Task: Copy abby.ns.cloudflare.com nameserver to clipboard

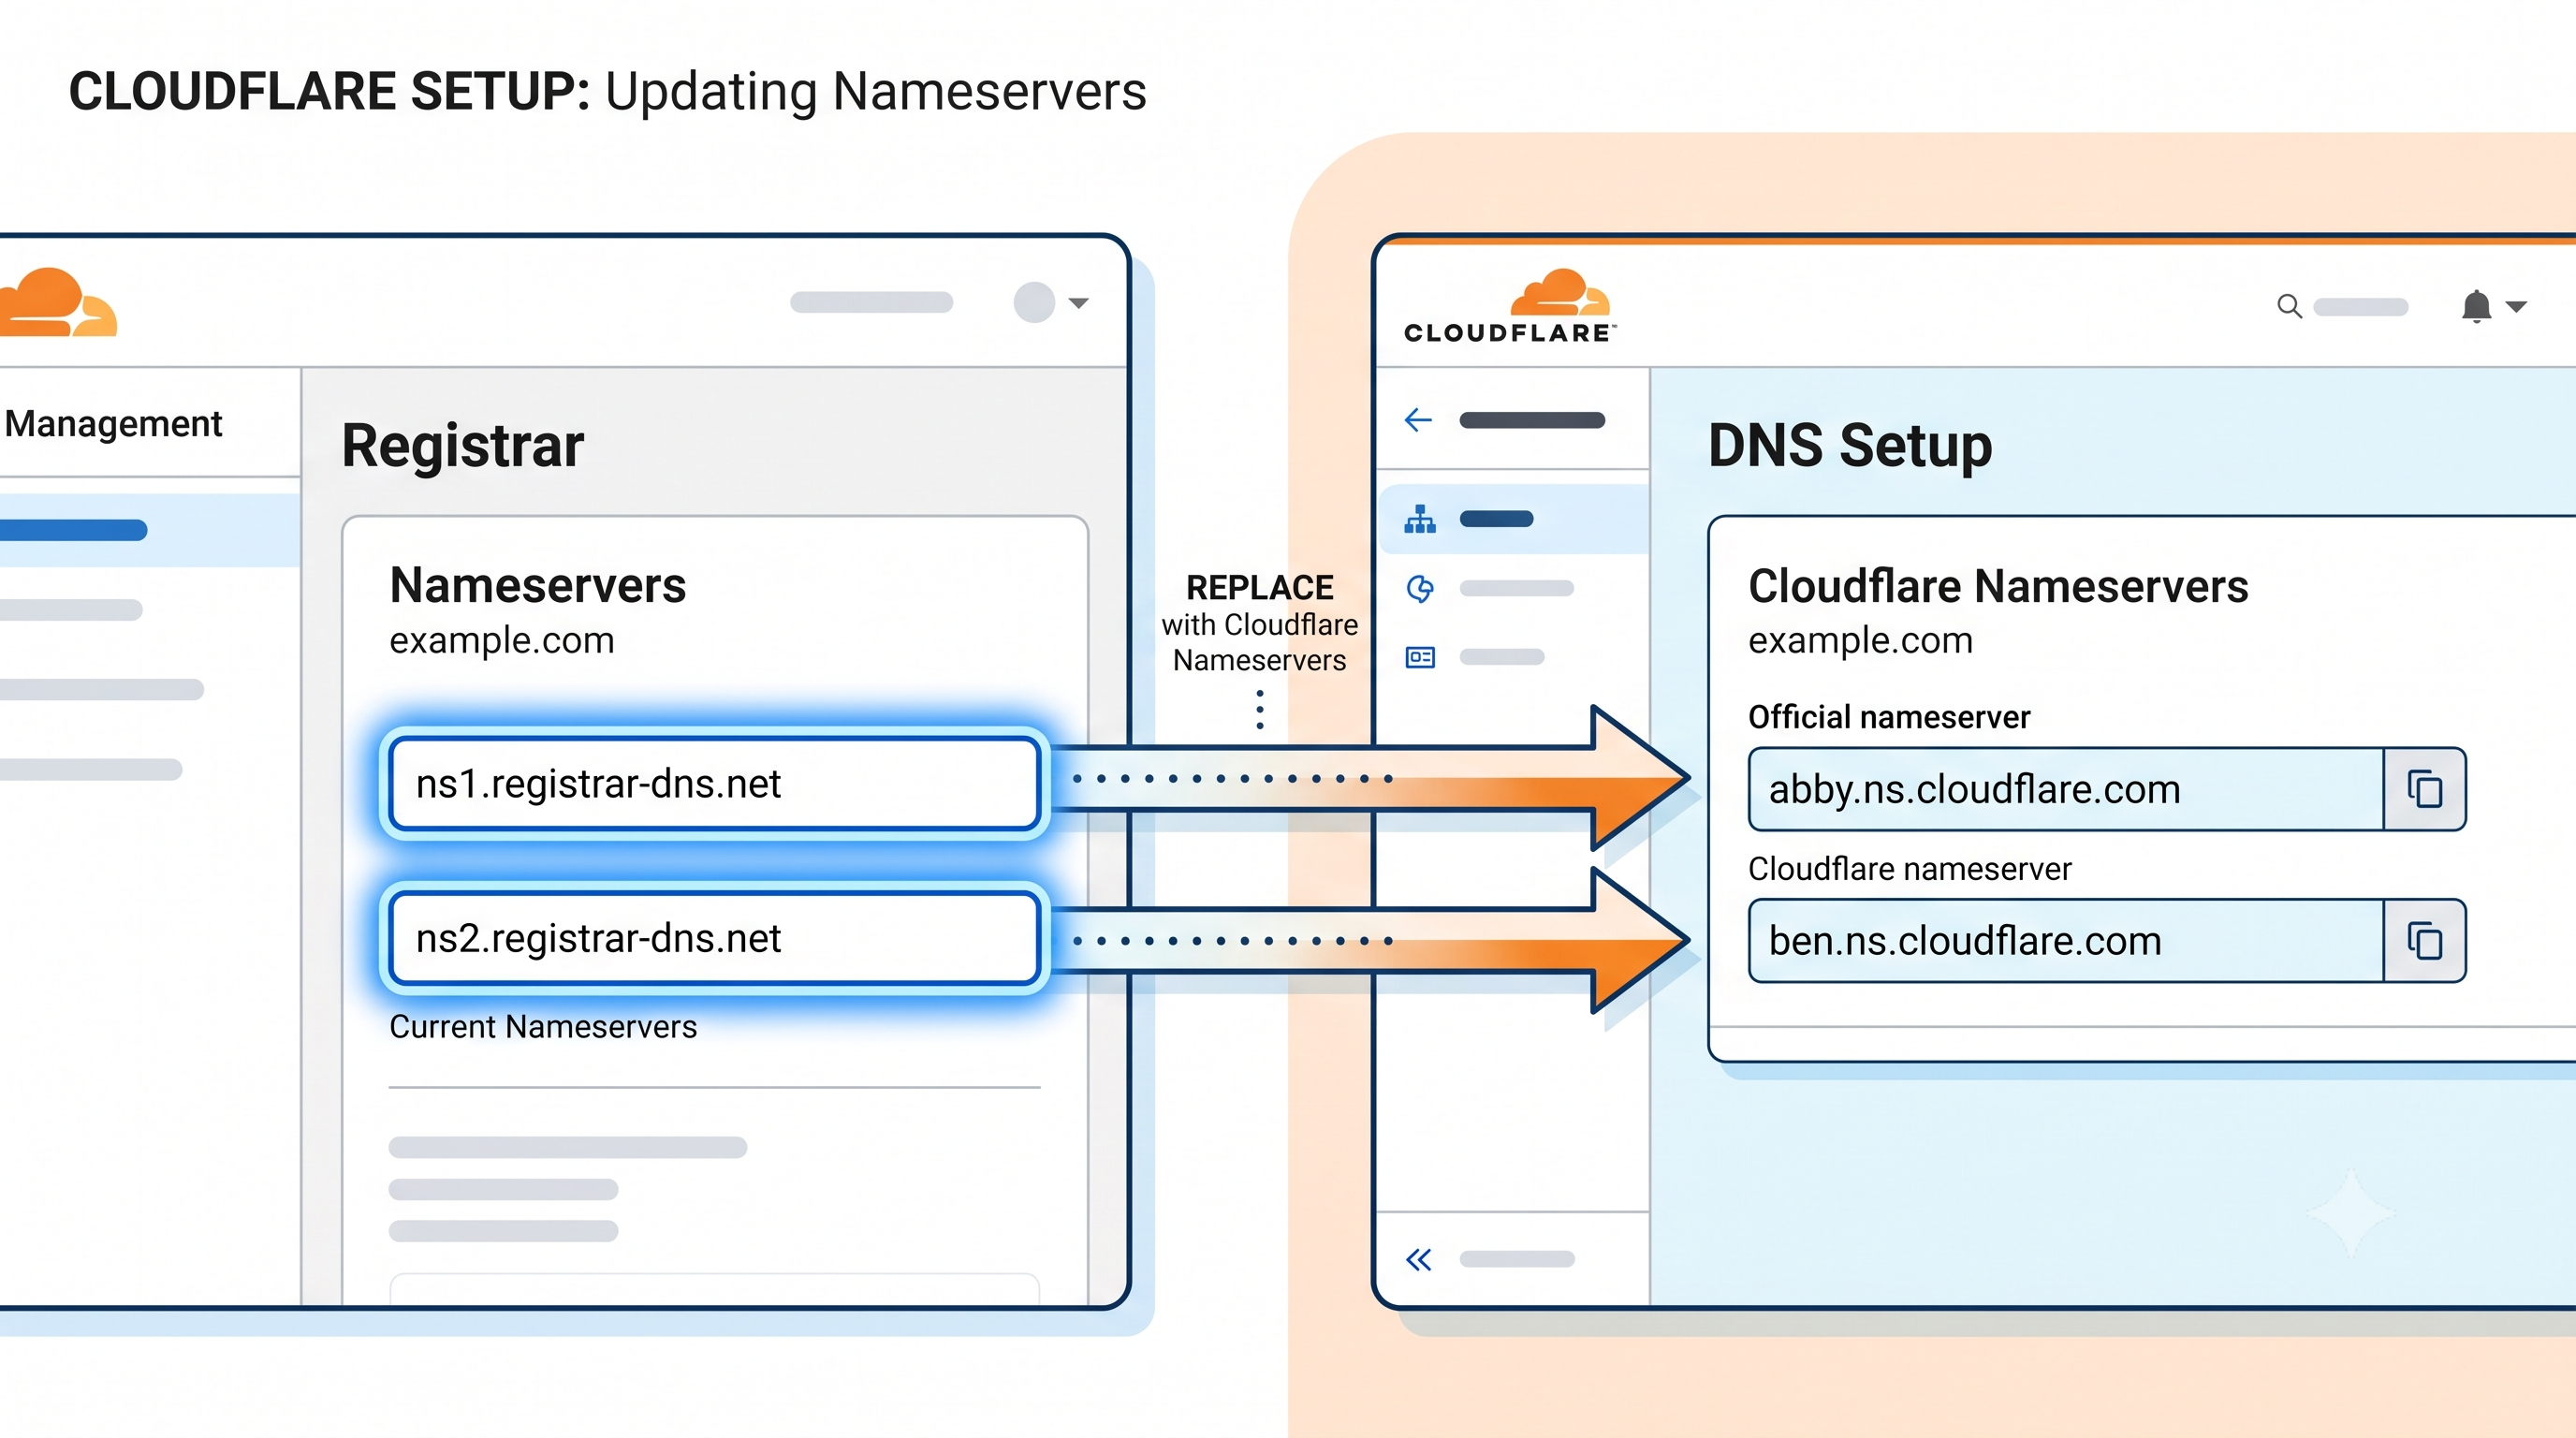Action: (x=2424, y=789)
